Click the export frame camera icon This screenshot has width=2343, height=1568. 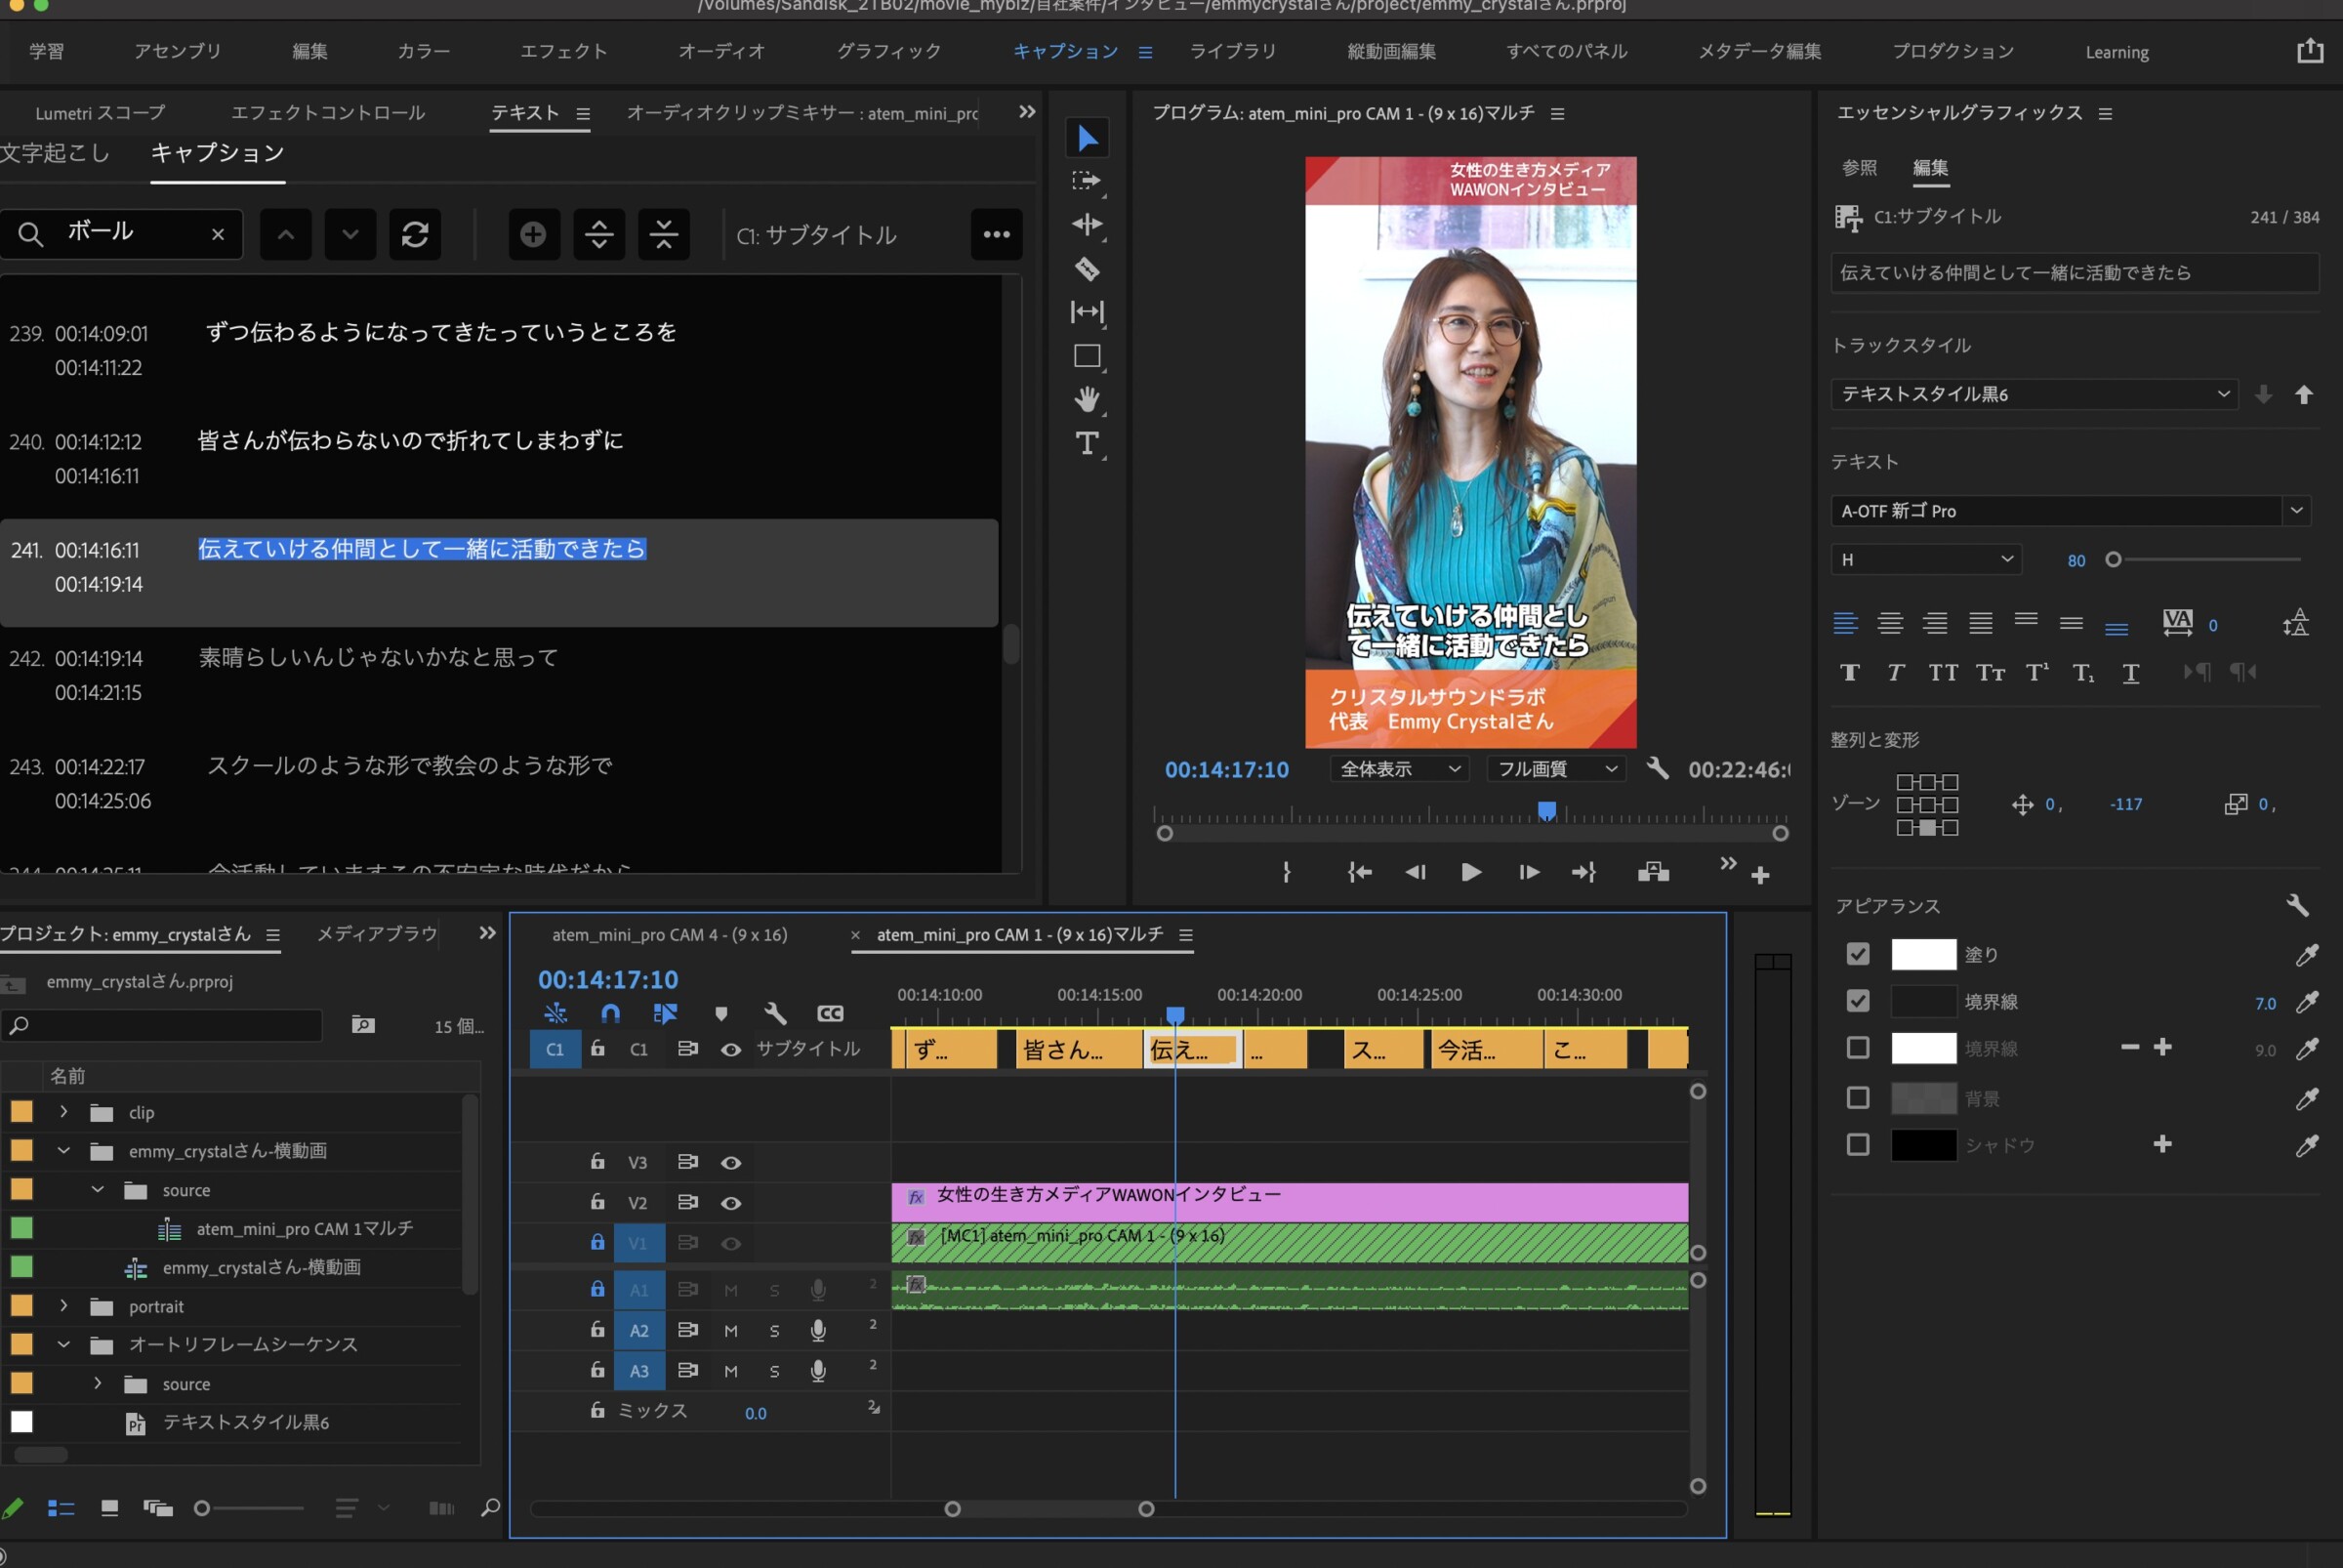1653,872
